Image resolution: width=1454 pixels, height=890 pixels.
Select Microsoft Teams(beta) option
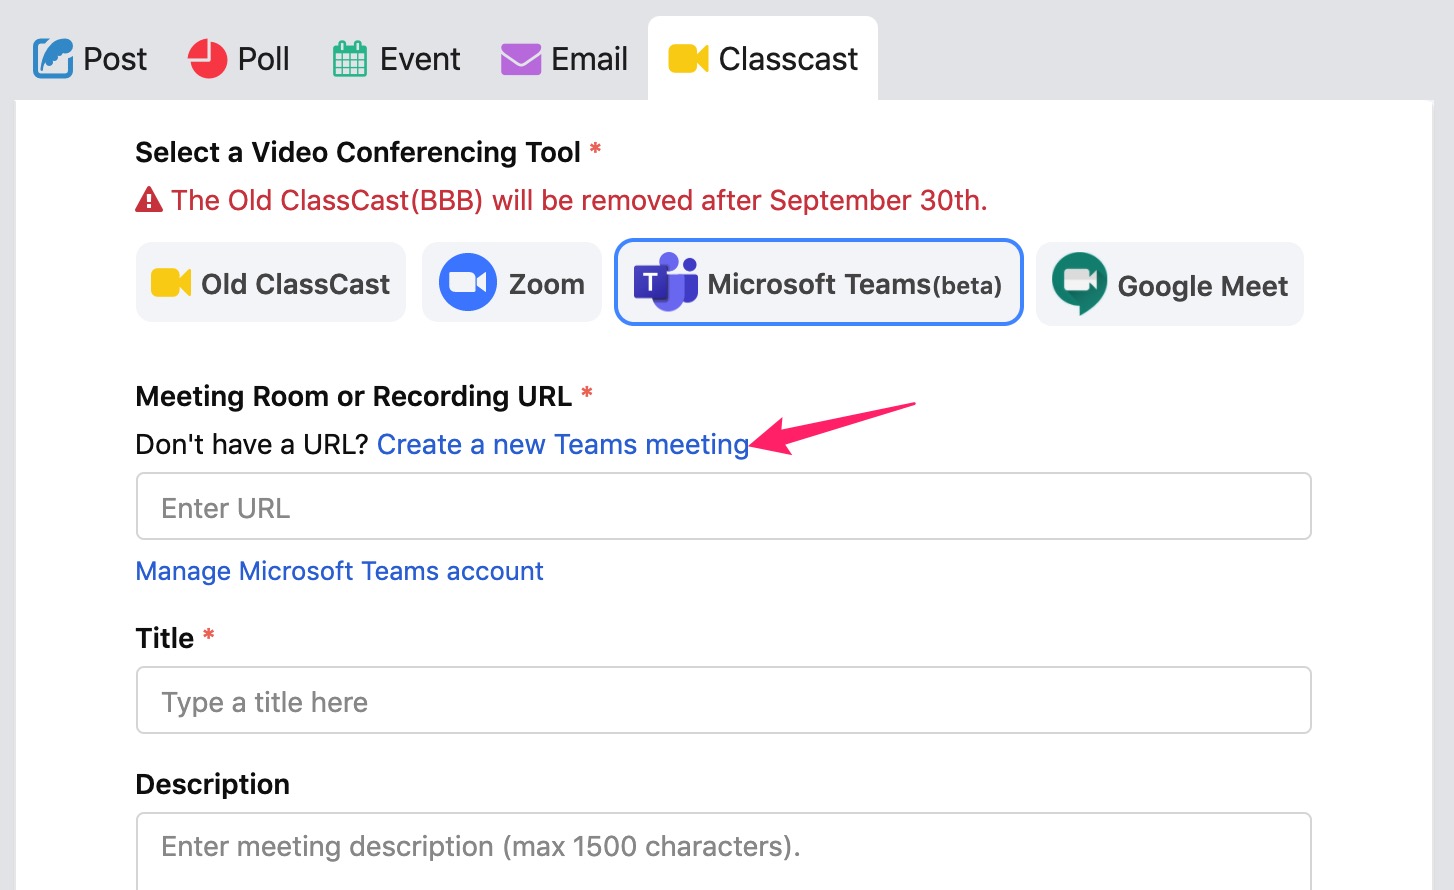click(x=819, y=283)
